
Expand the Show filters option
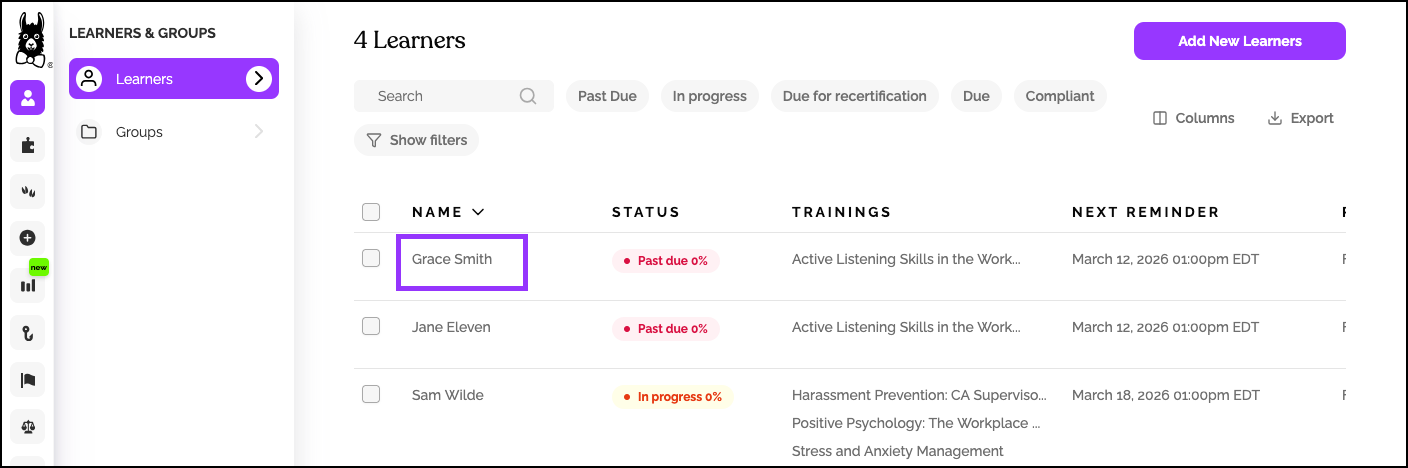[417, 140]
